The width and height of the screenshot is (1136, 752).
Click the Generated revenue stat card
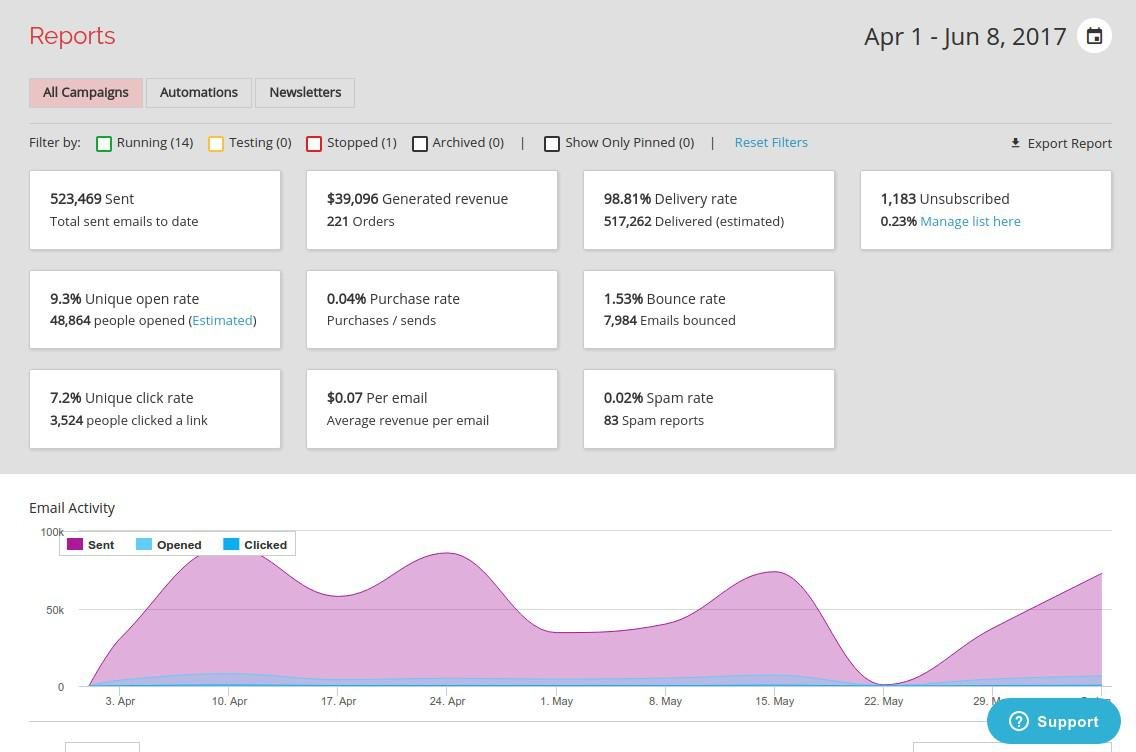coord(432,209)
